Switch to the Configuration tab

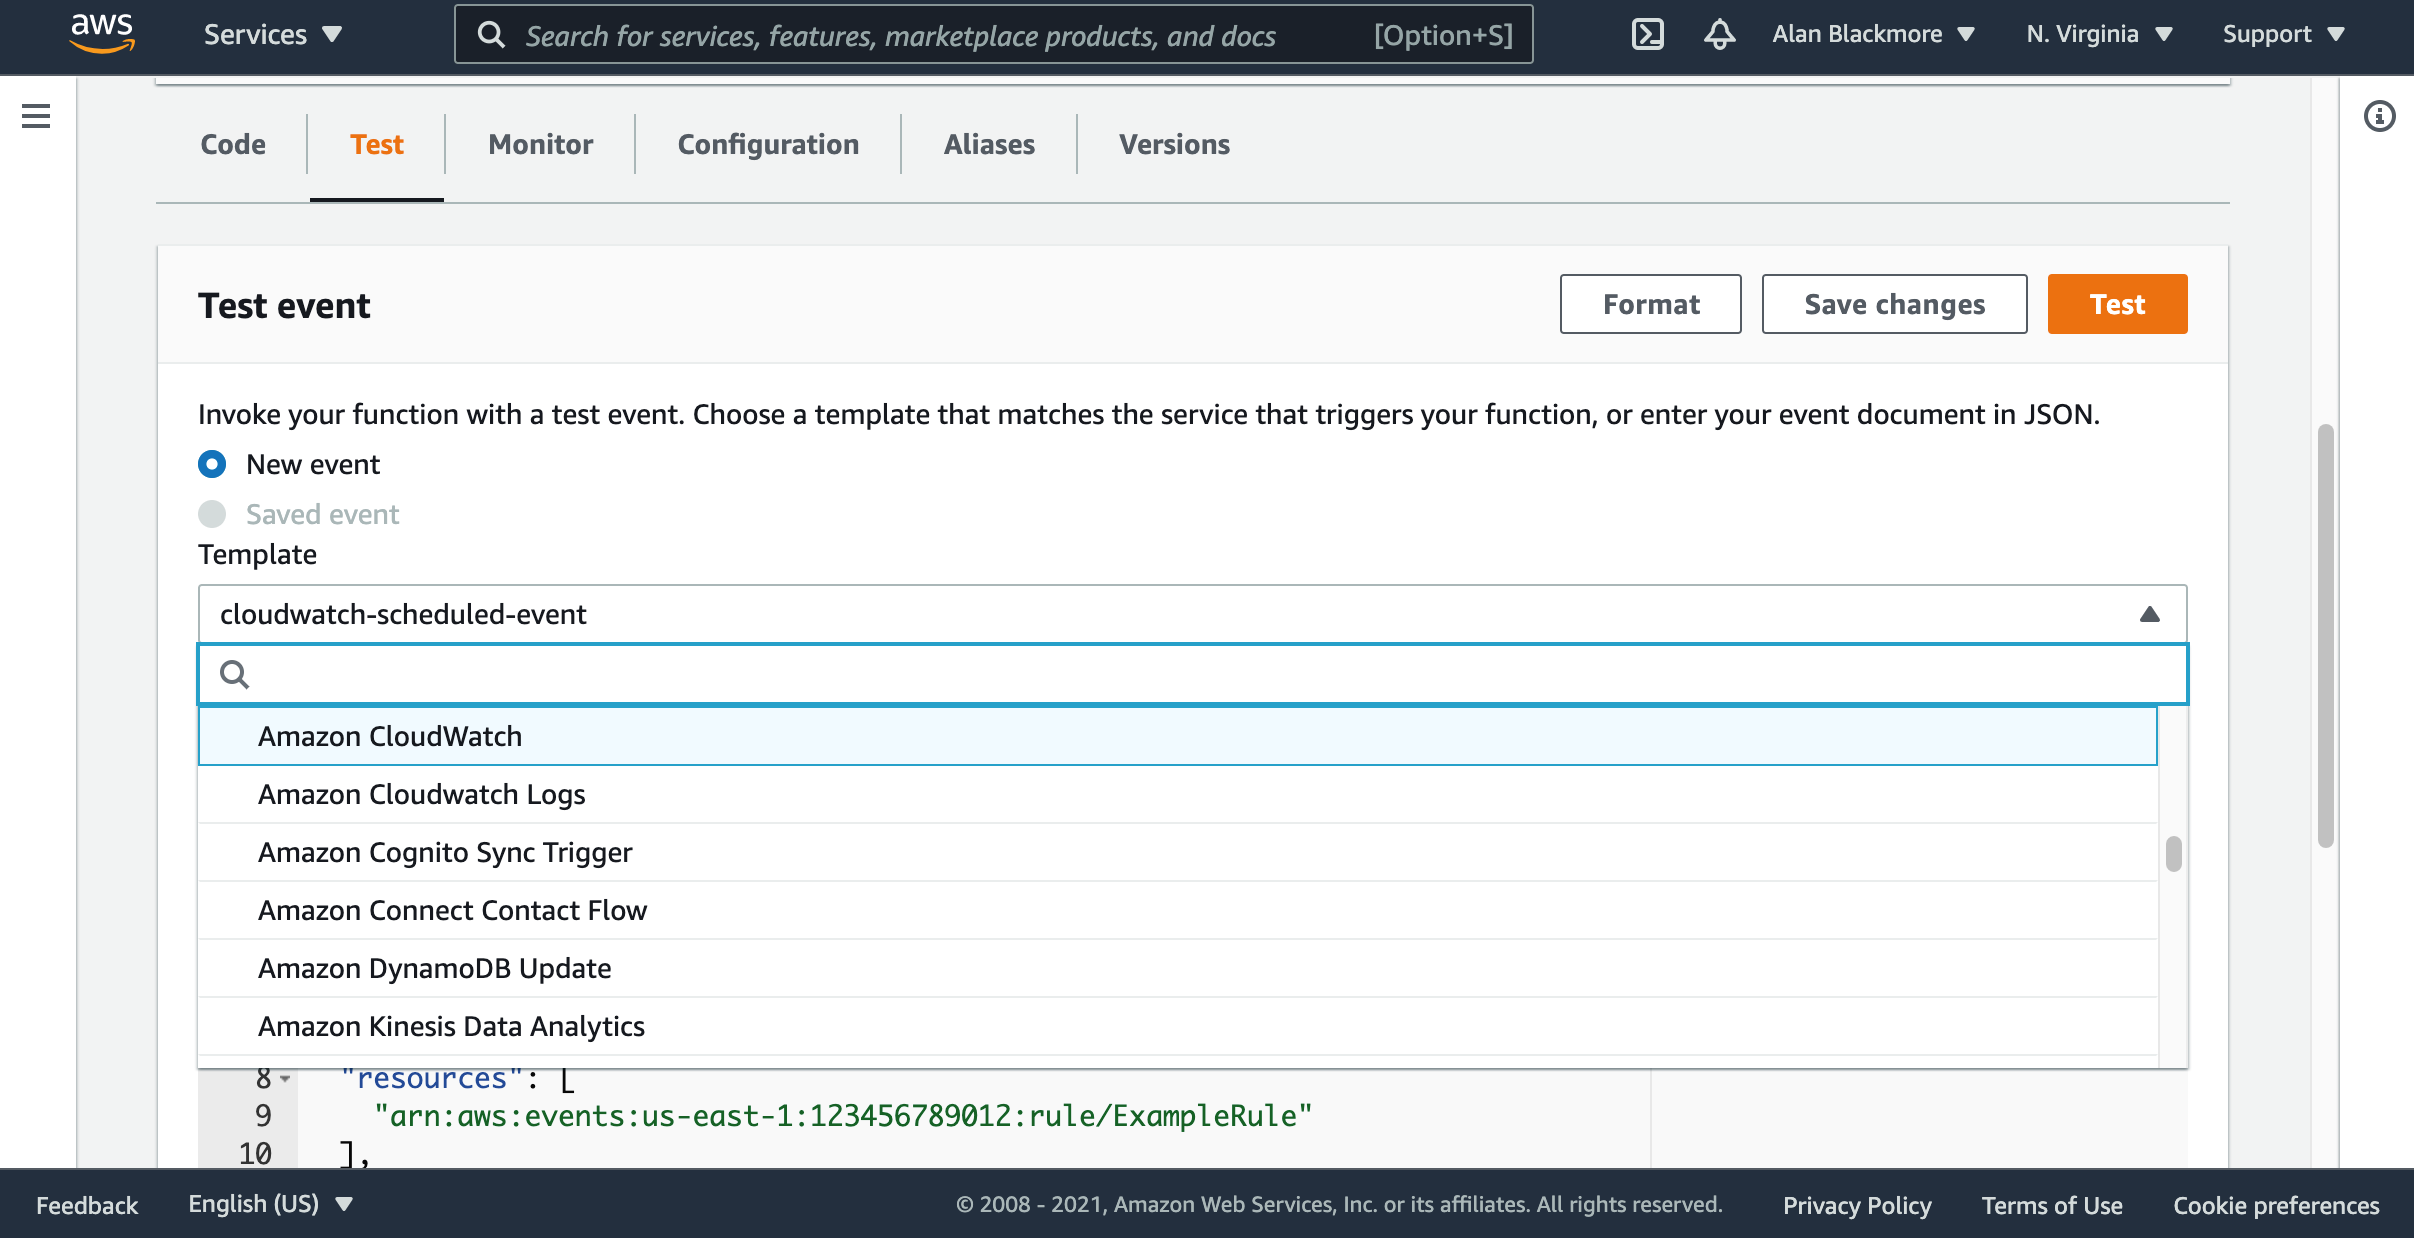768,145
